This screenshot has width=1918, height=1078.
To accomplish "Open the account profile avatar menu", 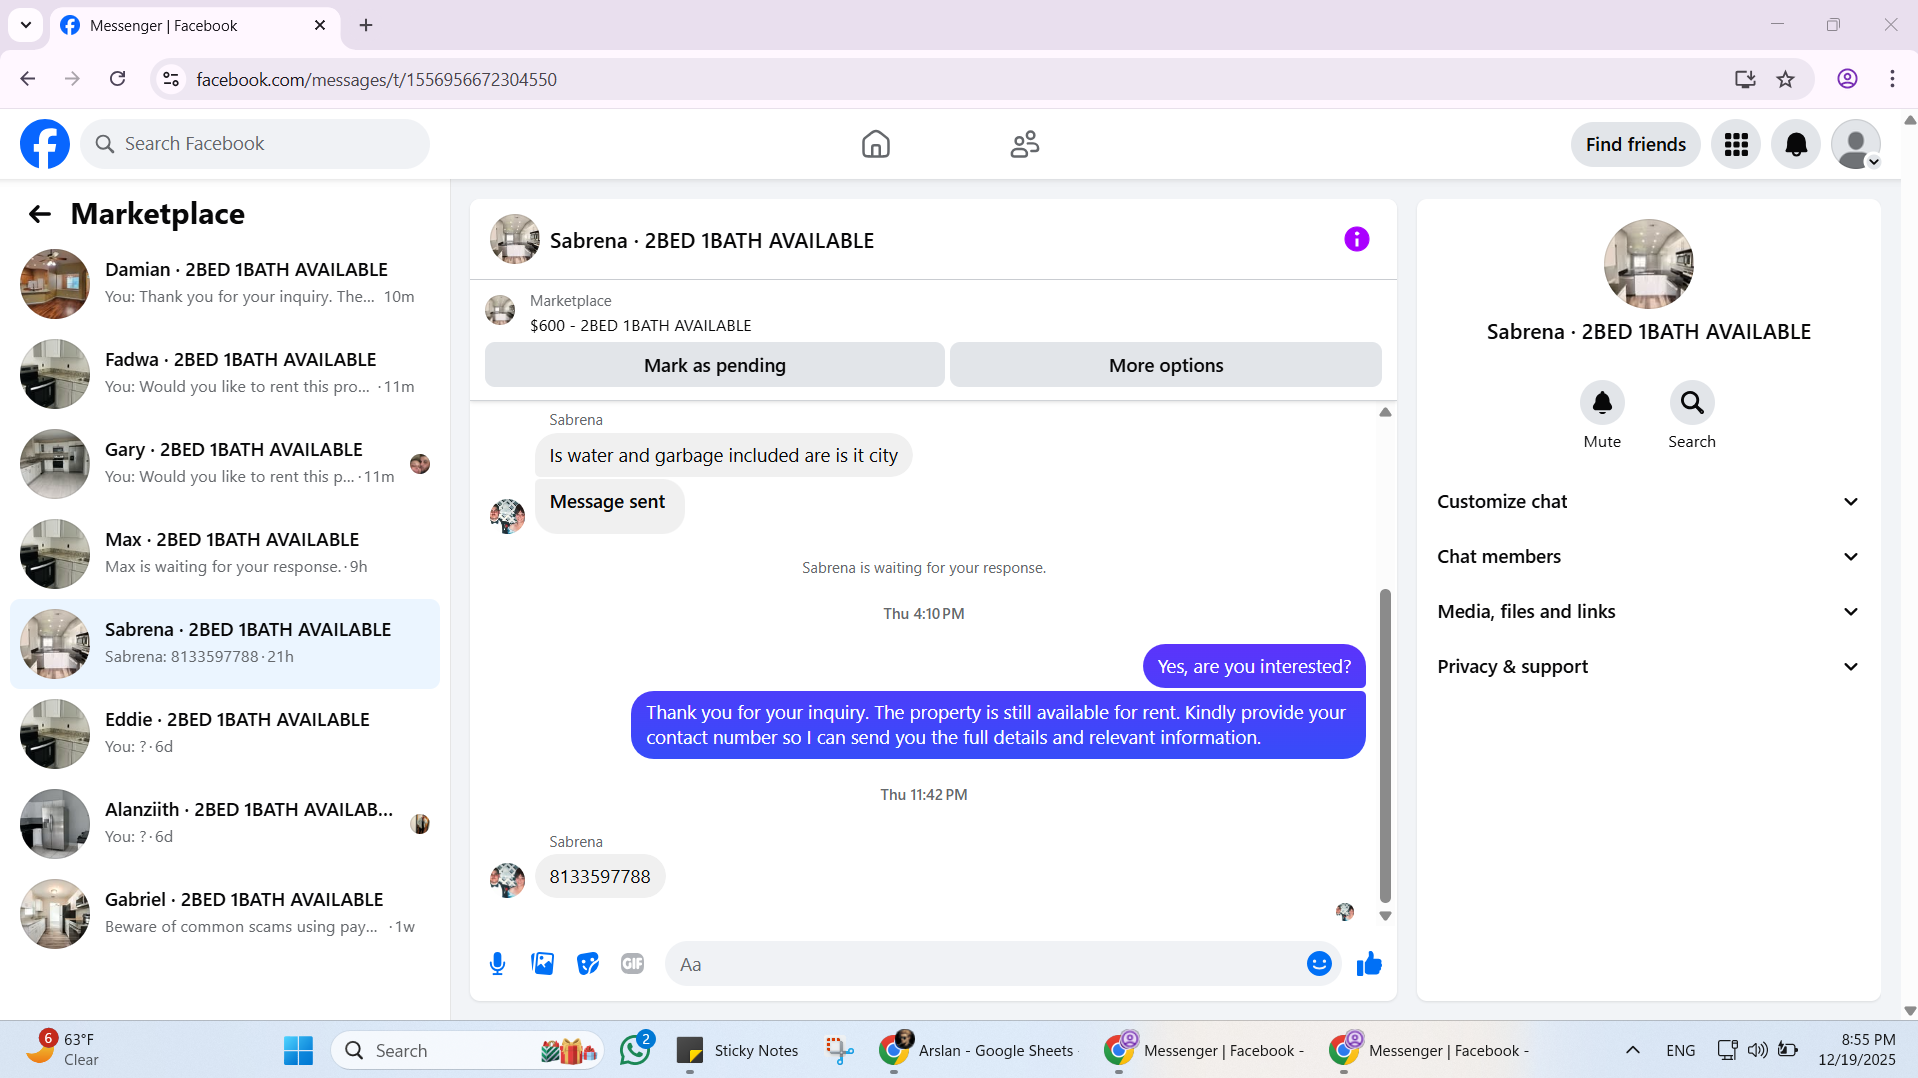I will tap(1856, 145).
